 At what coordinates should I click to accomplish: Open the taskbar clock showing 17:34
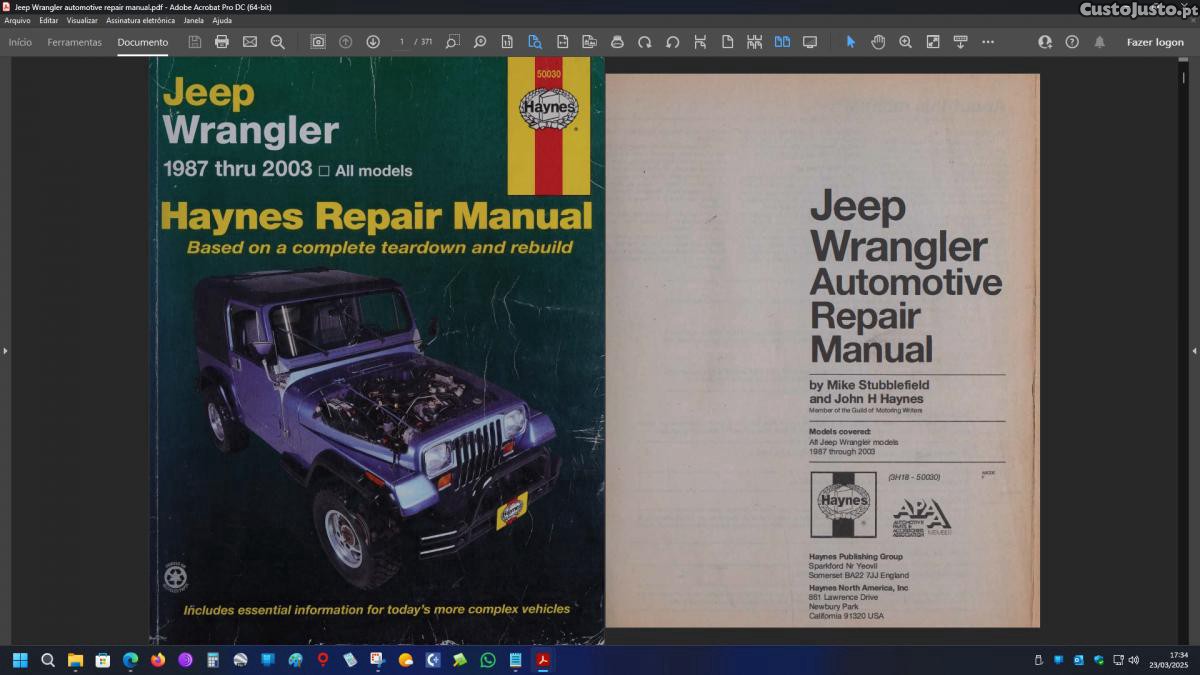1170,660
